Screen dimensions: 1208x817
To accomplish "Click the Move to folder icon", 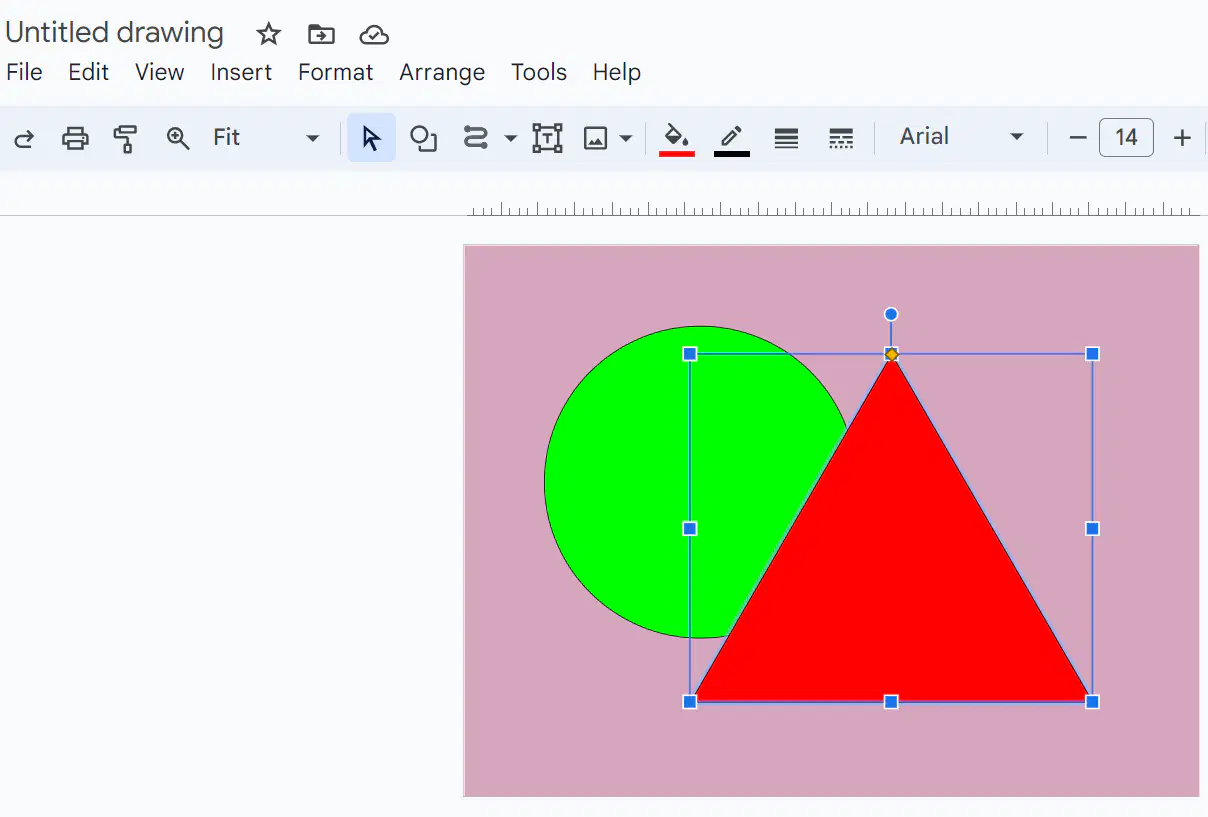I will (321, 35).
